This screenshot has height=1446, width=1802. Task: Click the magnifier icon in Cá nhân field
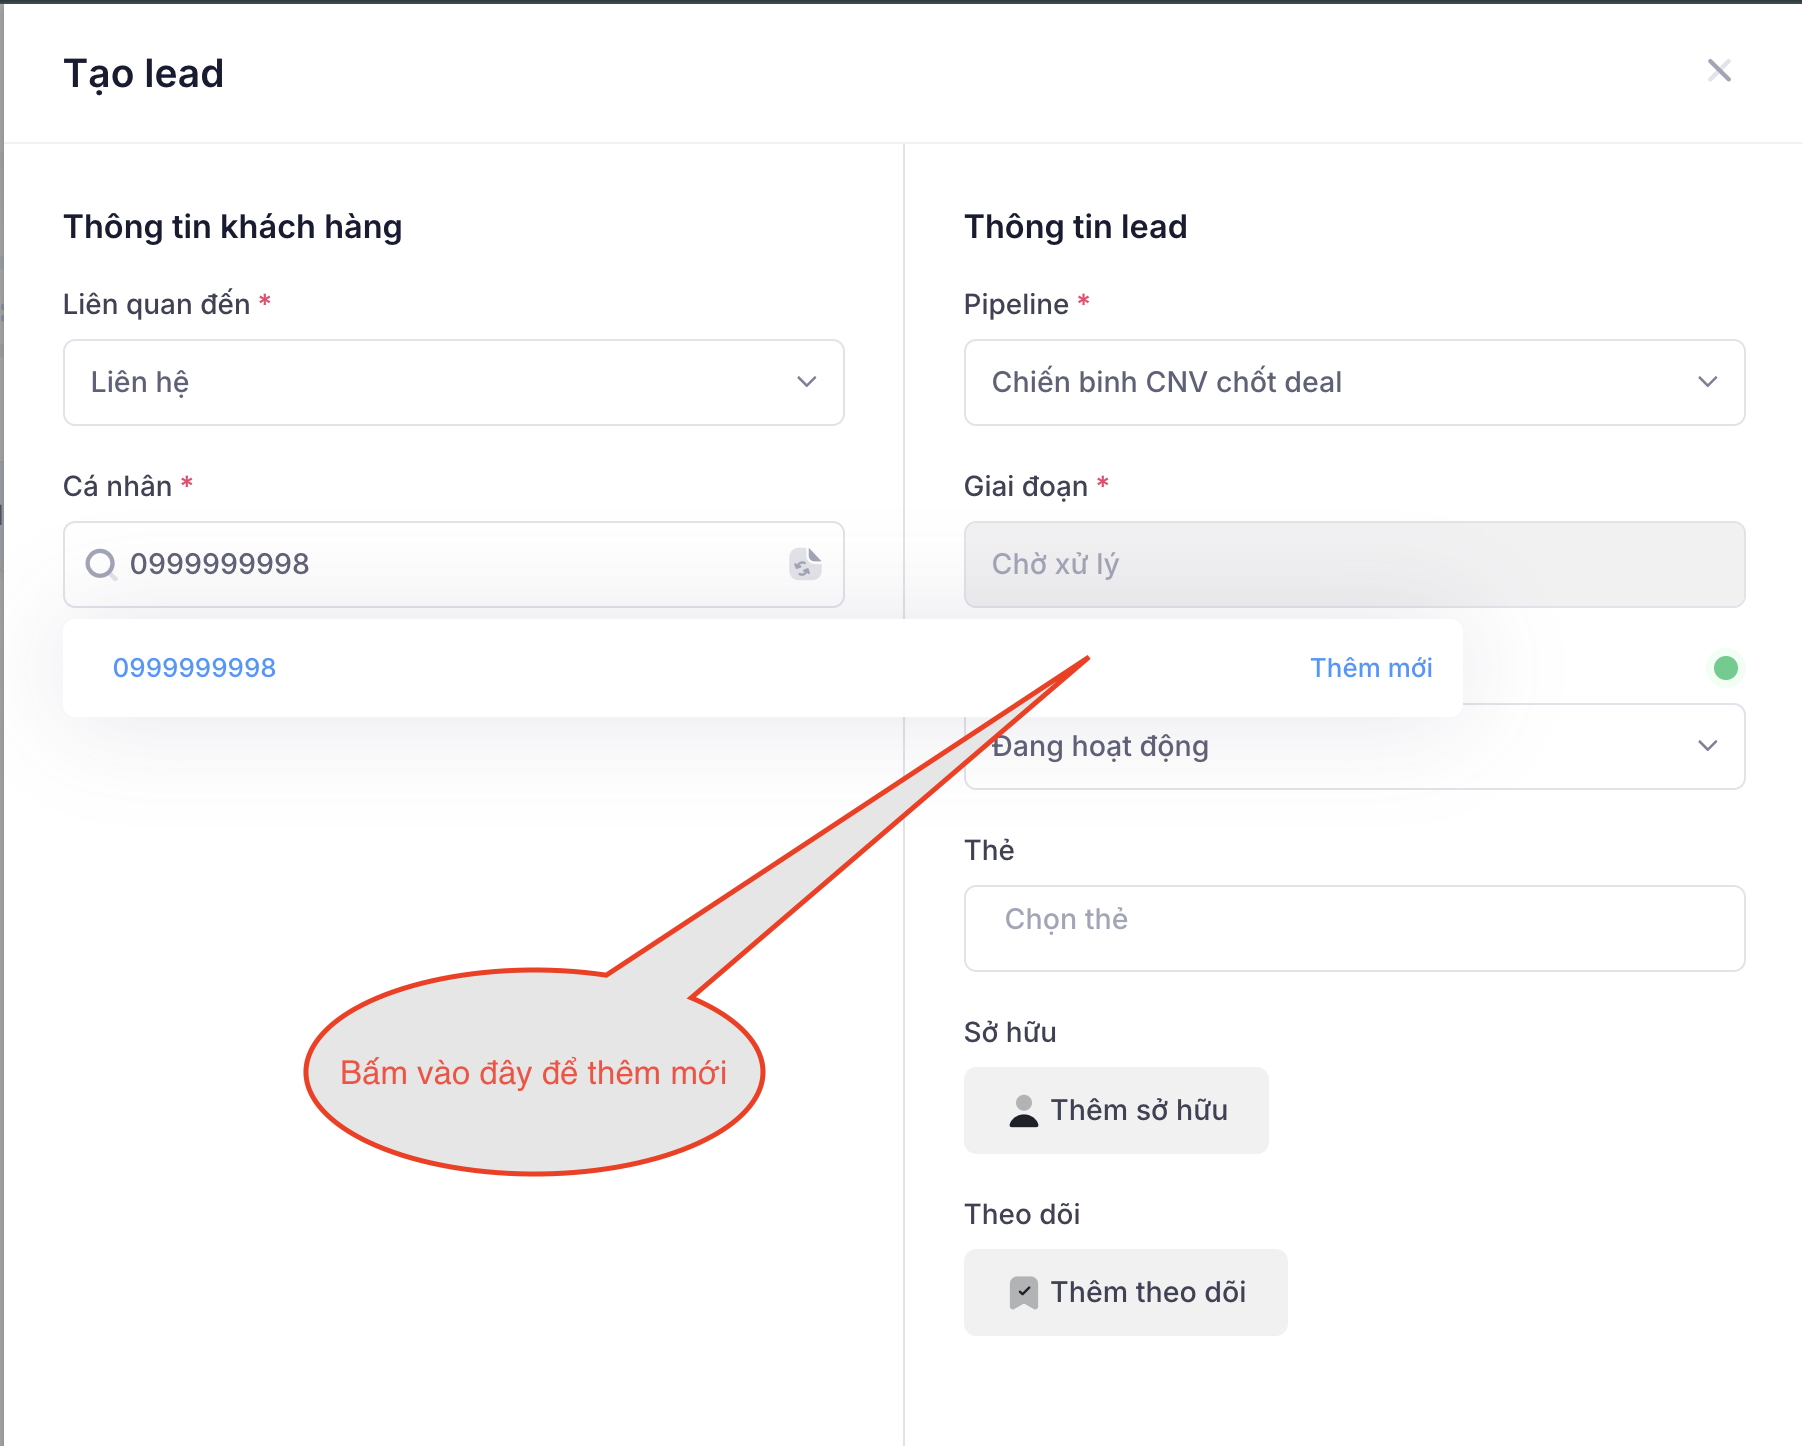(x=101, y=564)
